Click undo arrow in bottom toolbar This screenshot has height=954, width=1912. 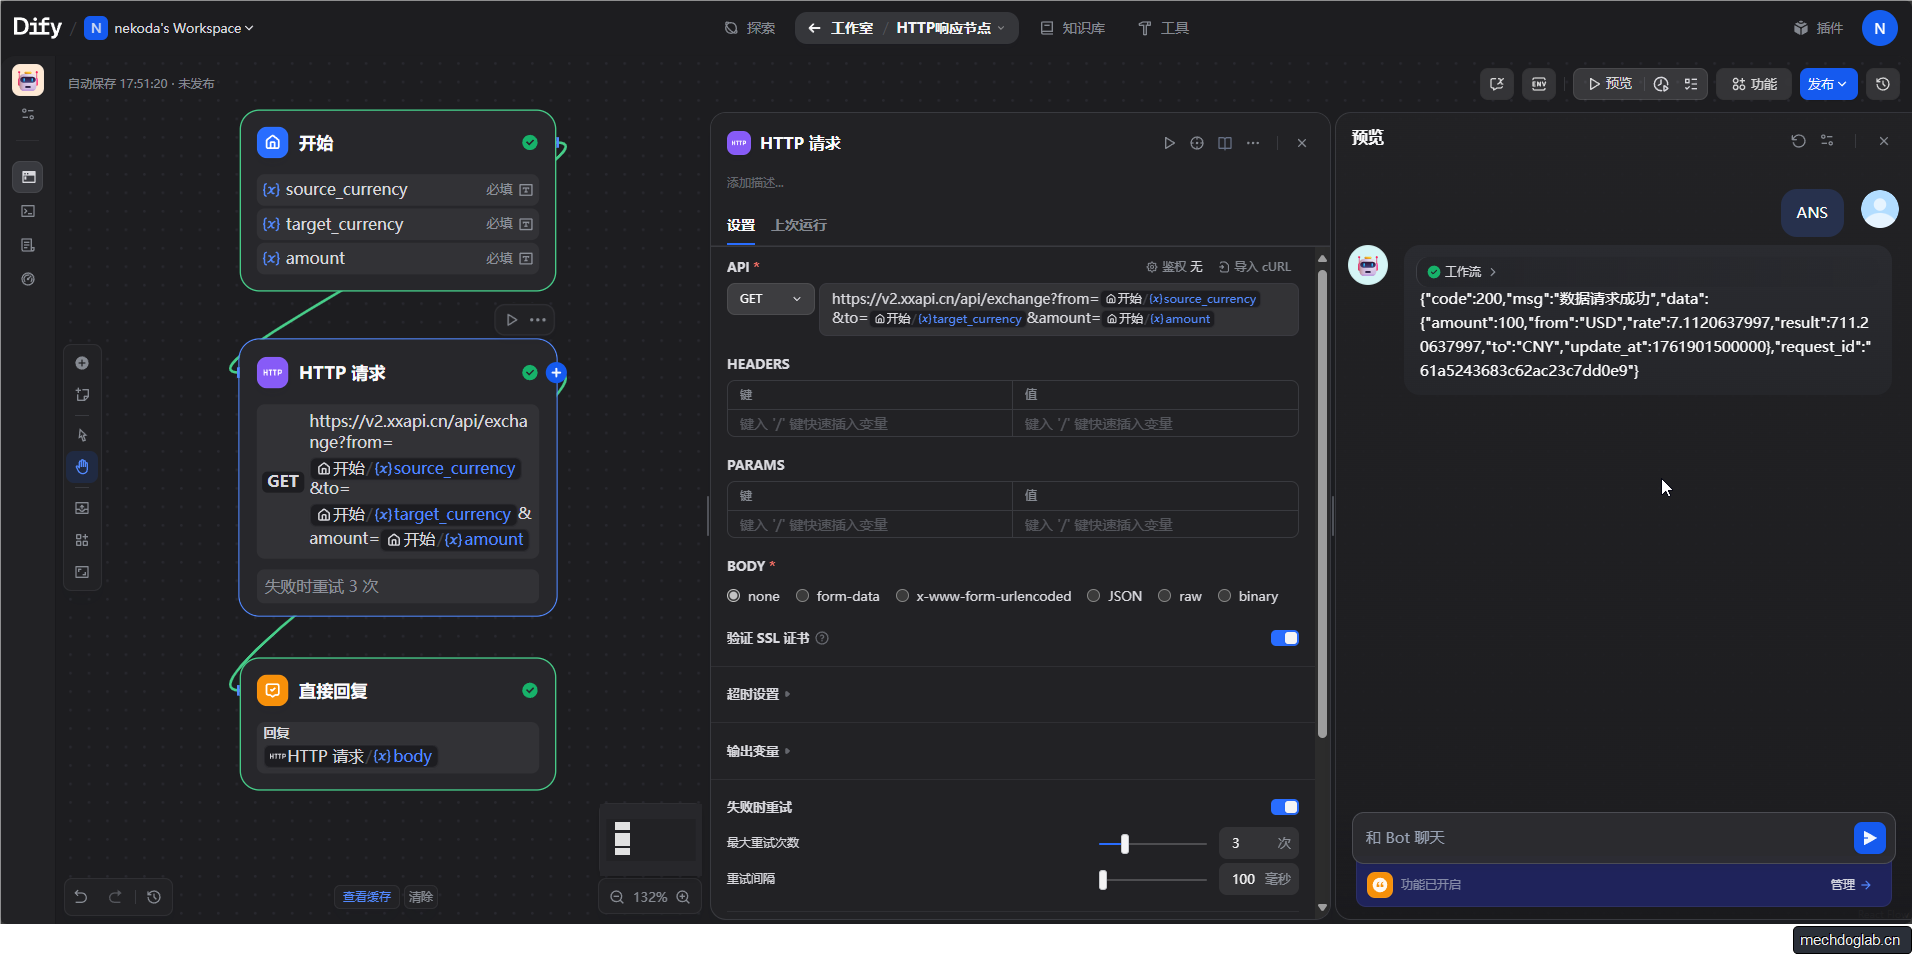pos(81,897)
